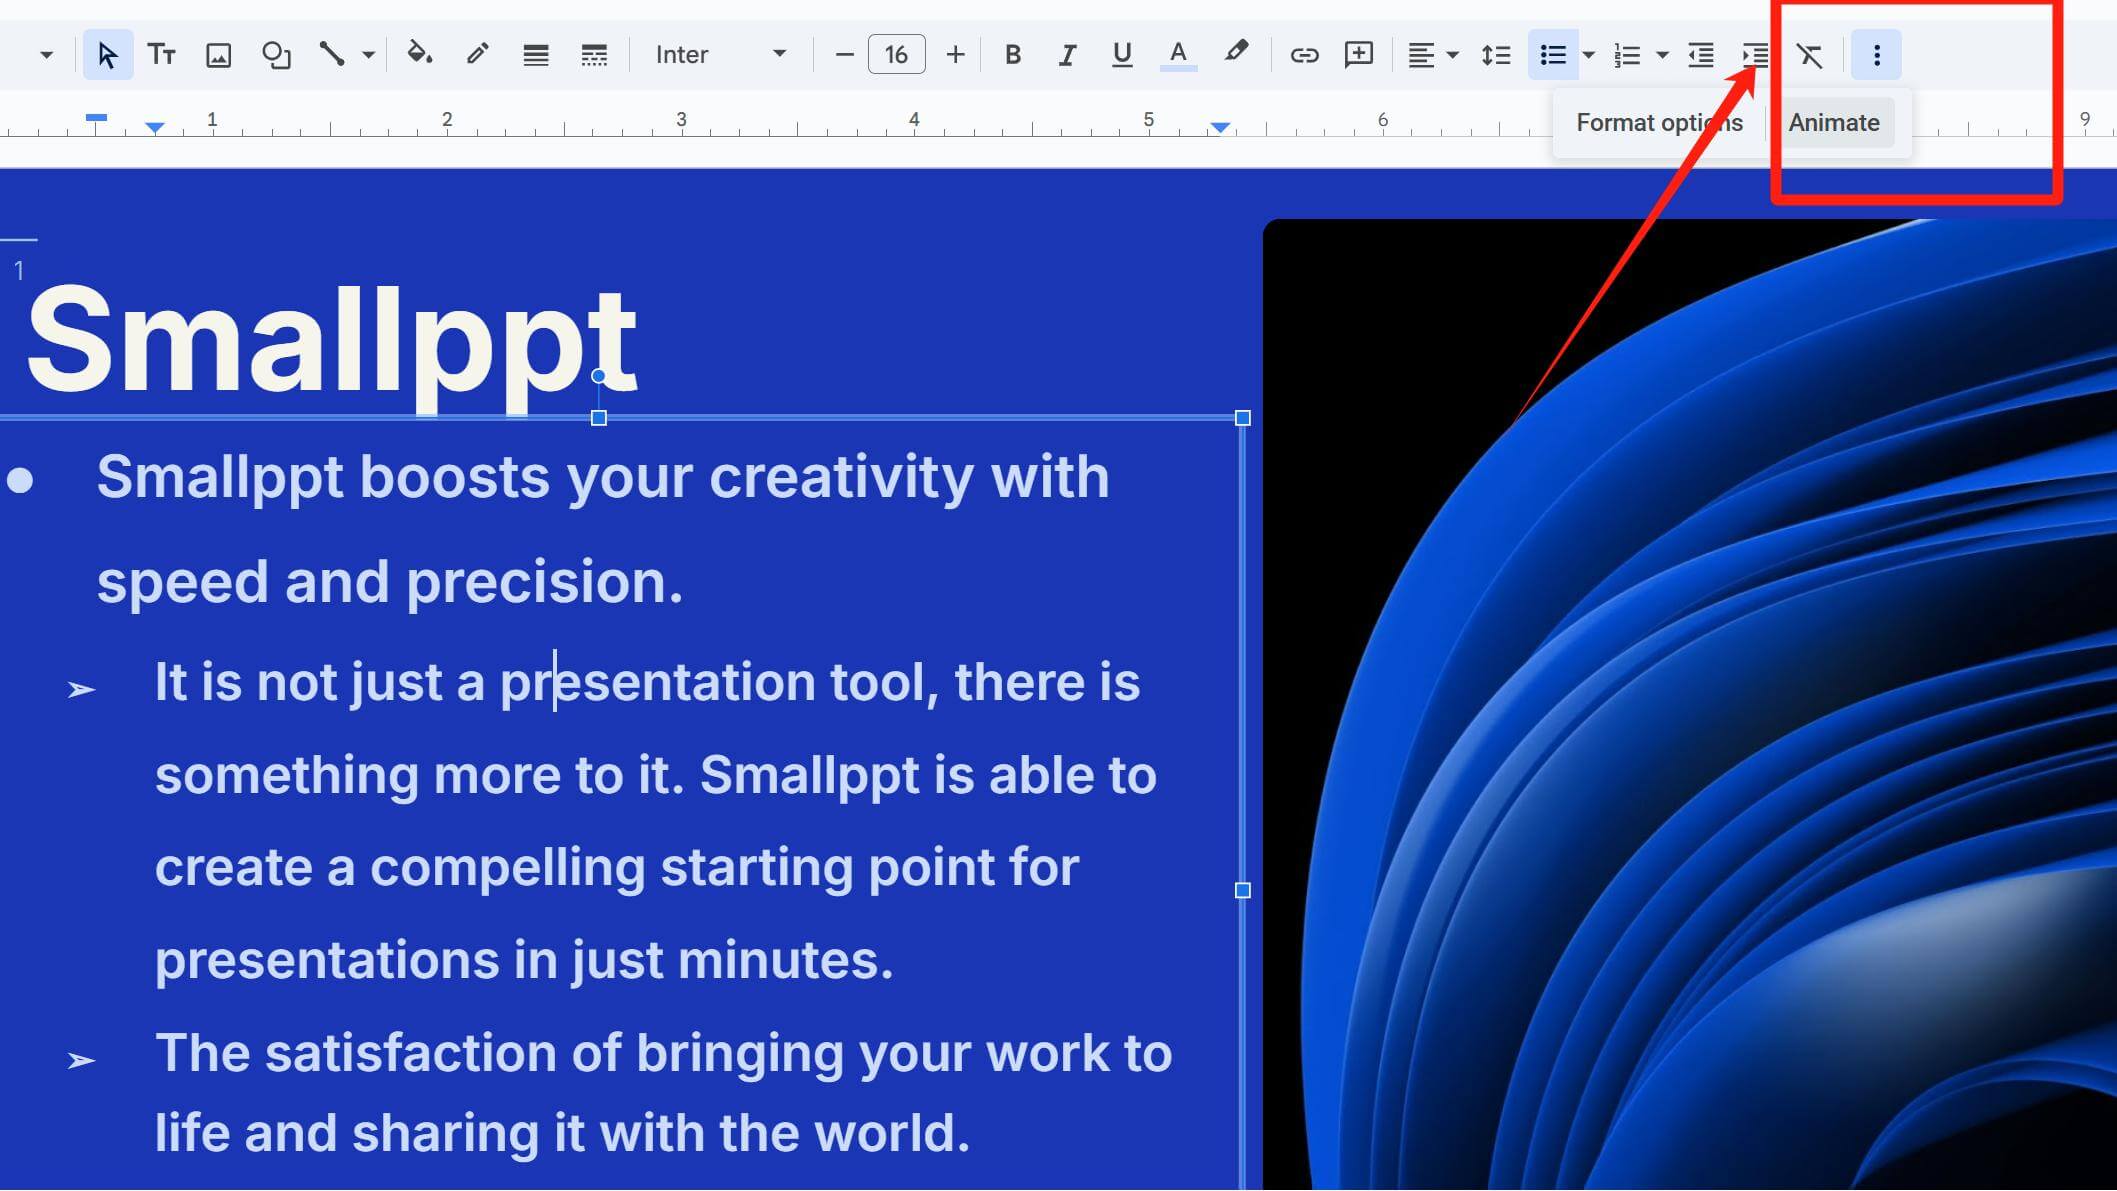Click the text box top-right corner handle
Image resolution: width=2117 pixels, height=1191 pixels.
pyautogui.click(x=1243, y=418)
